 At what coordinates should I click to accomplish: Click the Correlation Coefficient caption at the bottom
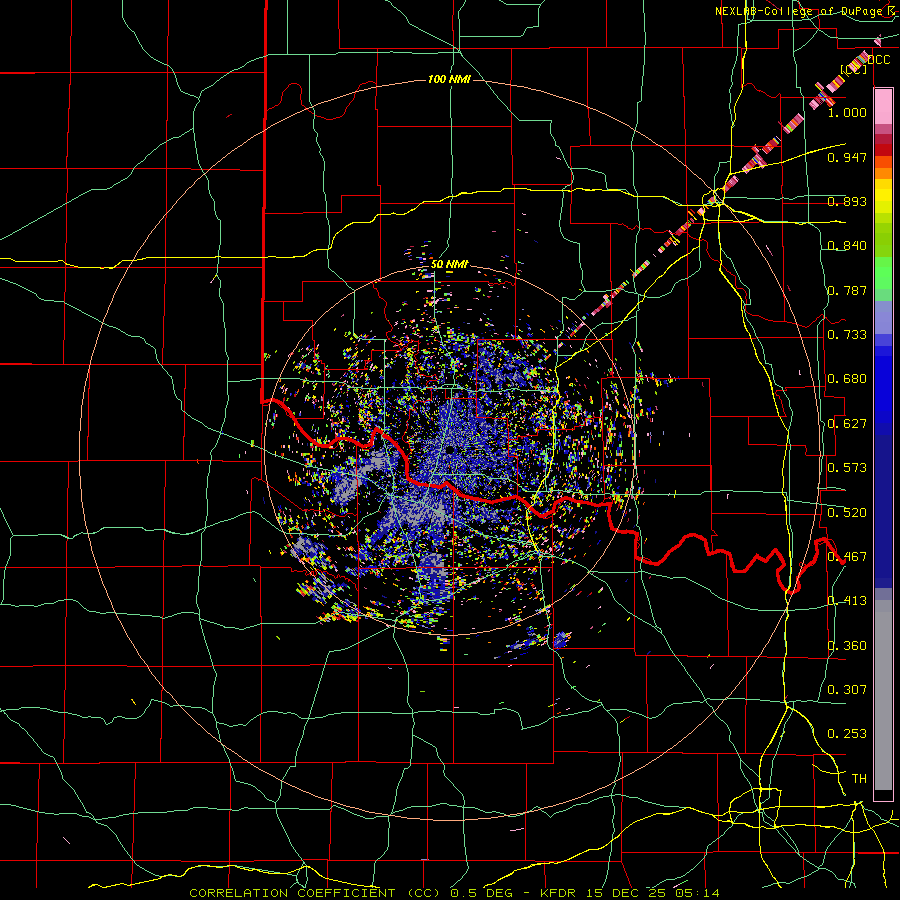click(453, 893)
